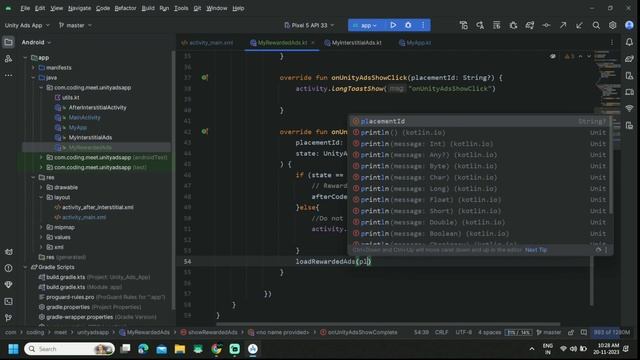
Task: Open the user account avatar
Action: point(629,25)
